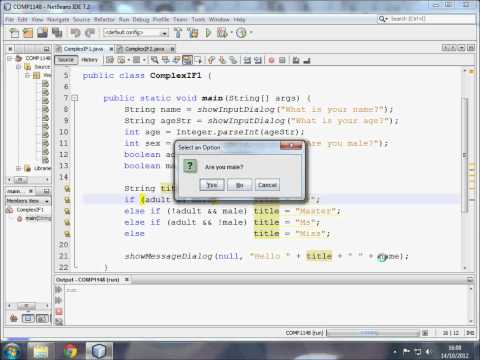
Task: Open the Debug Project dropdown arrow
Action: 231,33
